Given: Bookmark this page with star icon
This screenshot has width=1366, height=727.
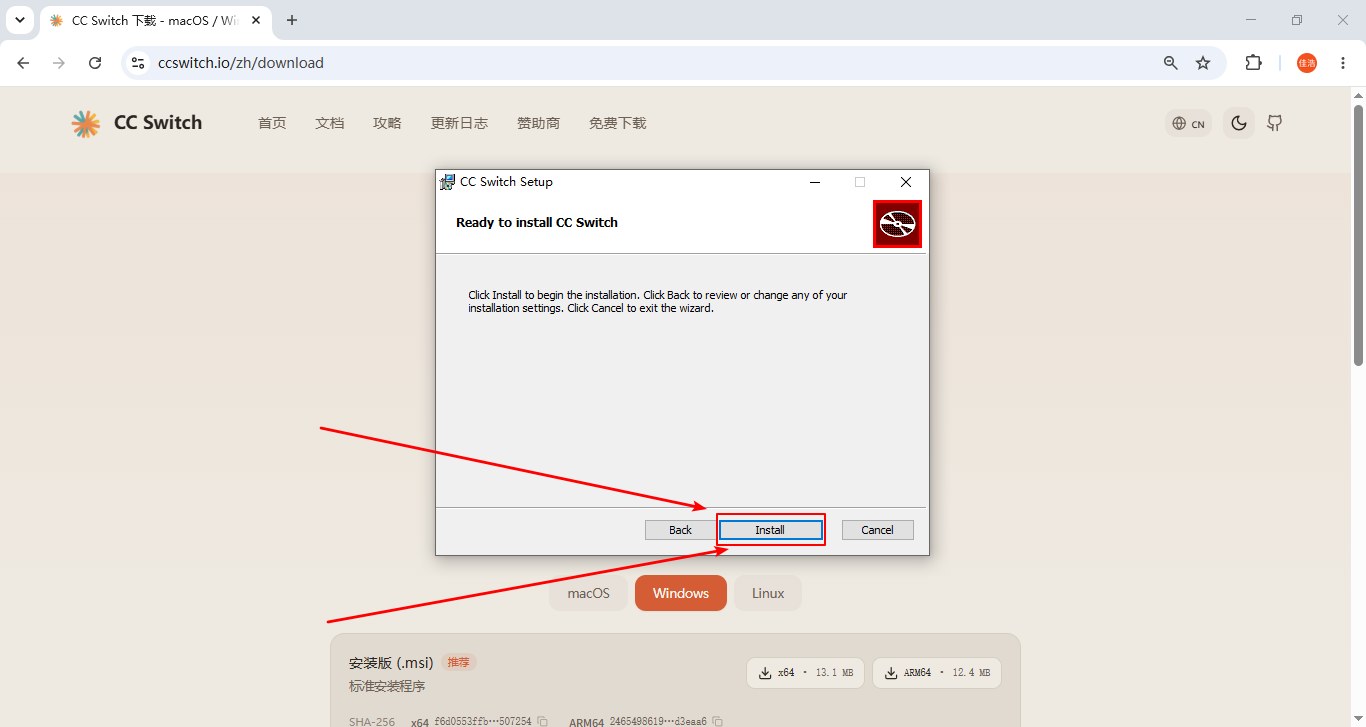Looking at the screenshot, I should 1203,63.
